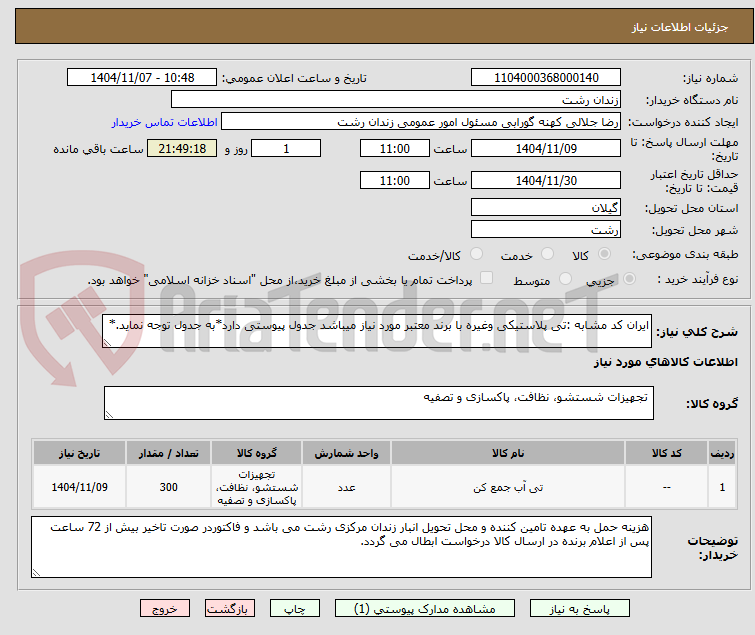Click the unit cell عدد
Screen dimensions: 755x635
pos(347,487)
